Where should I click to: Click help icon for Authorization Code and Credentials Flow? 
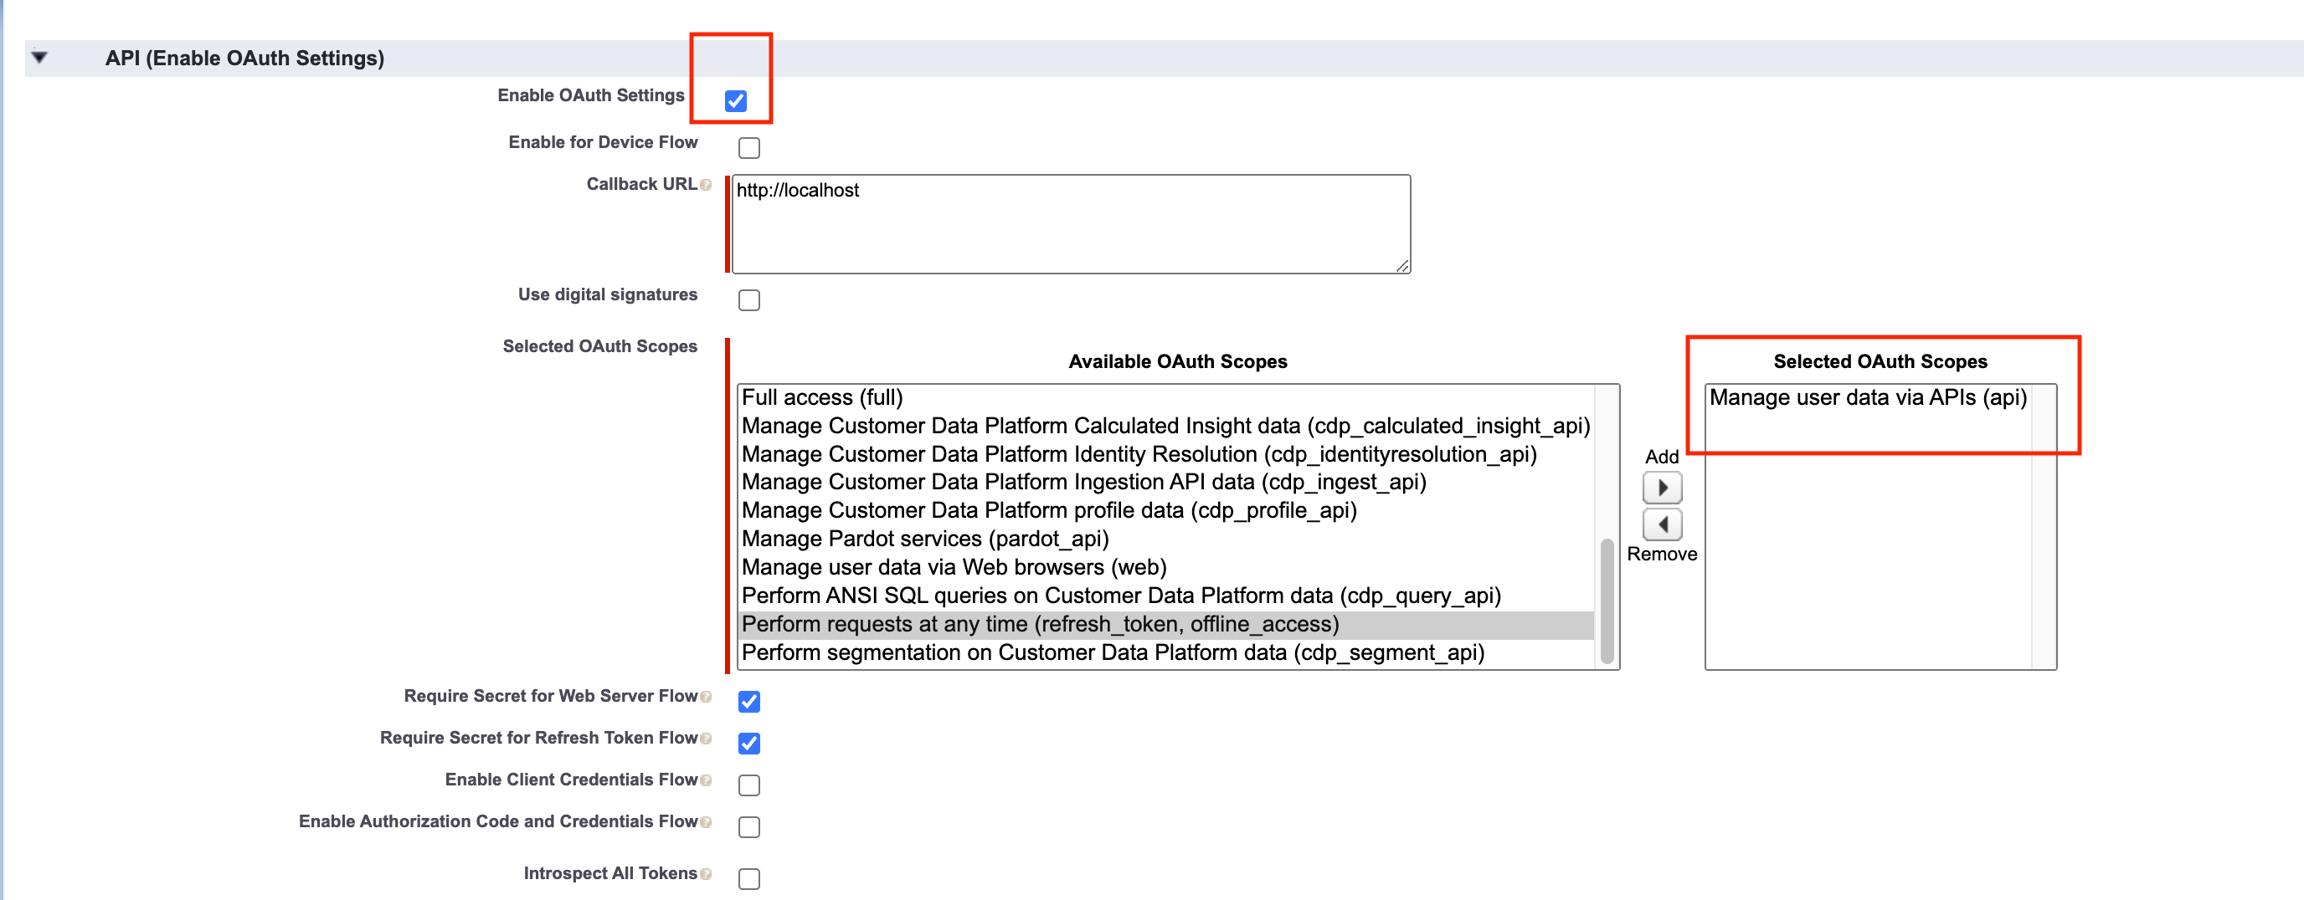pyautogui.click(x=706, y=823)
